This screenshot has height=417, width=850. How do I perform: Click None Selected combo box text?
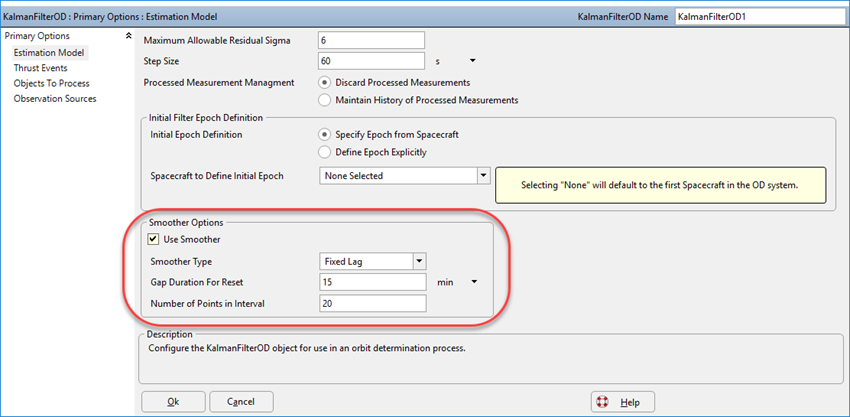353,175
